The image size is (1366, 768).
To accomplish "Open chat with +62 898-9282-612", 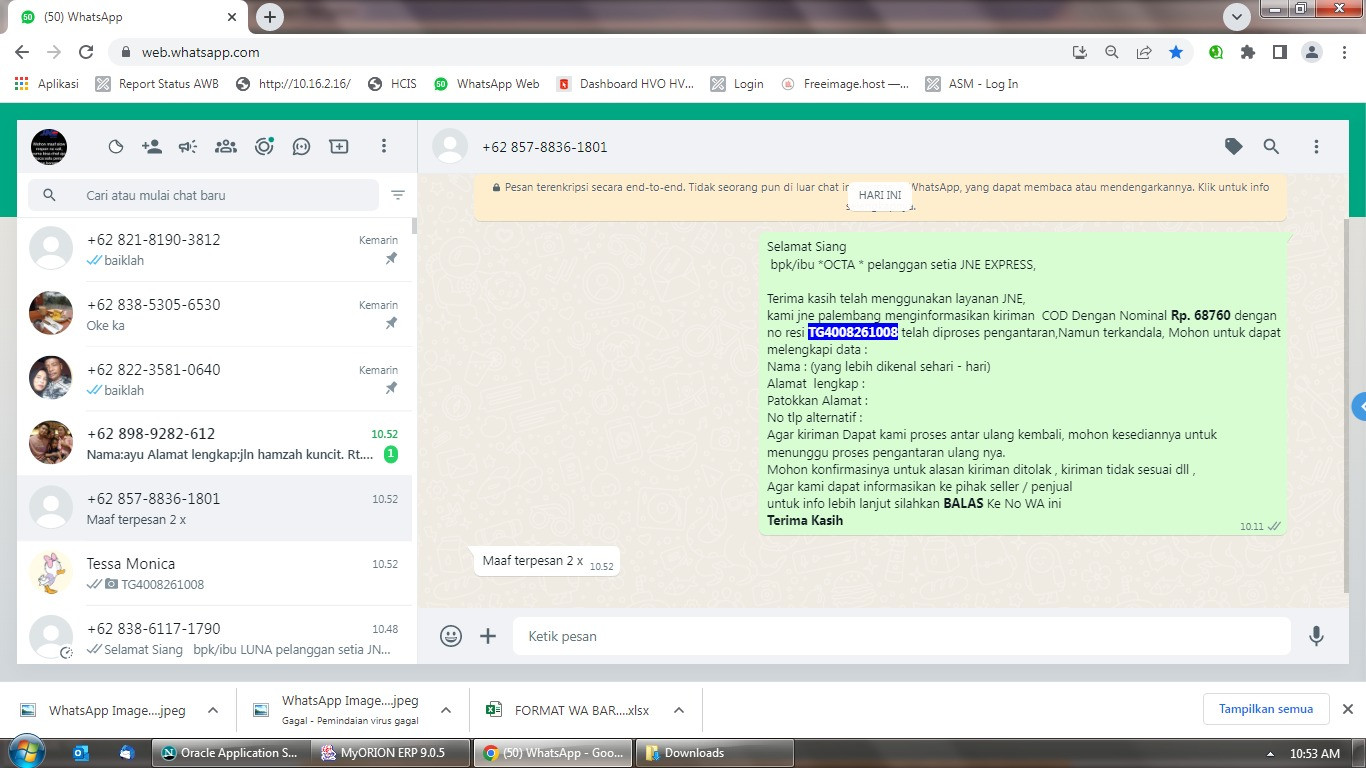I will [x=216, y=443].
